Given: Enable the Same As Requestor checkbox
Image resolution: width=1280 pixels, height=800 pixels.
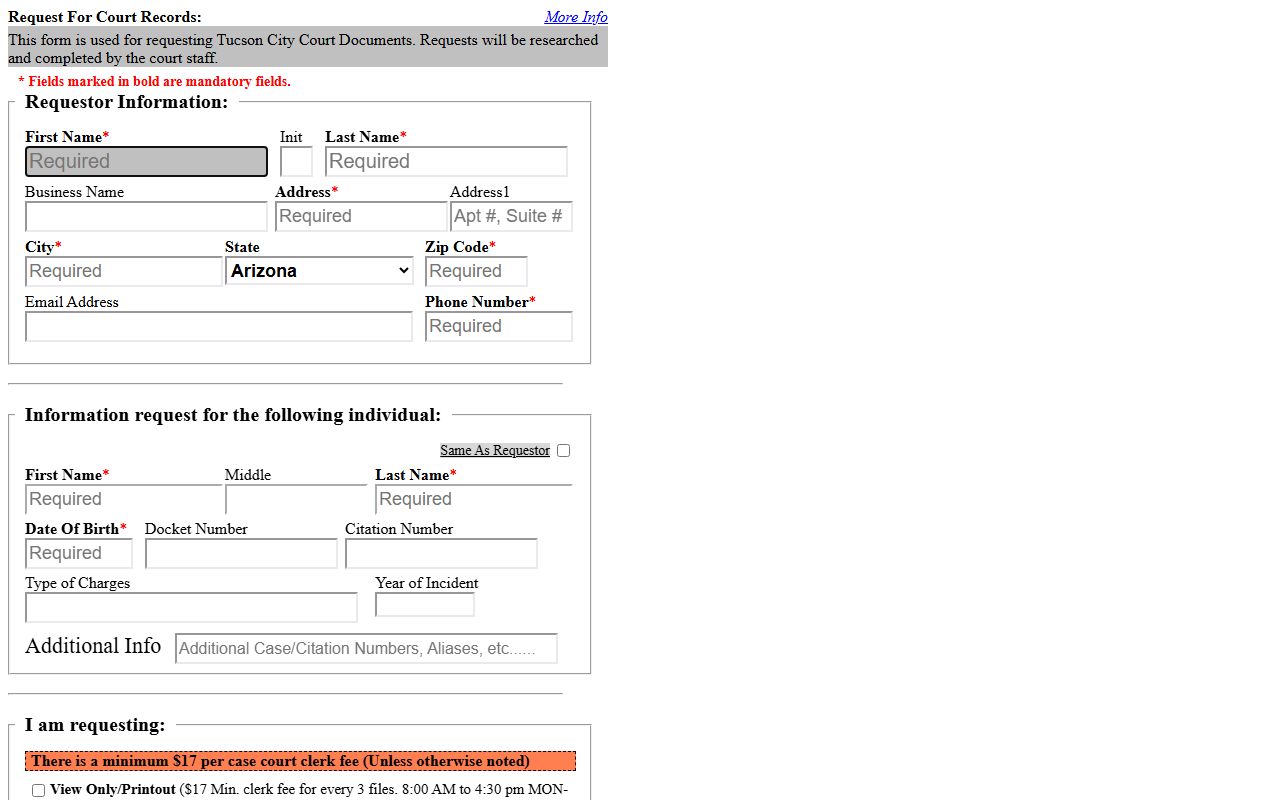Looking at the screenshot, I should tap(564, 451).
